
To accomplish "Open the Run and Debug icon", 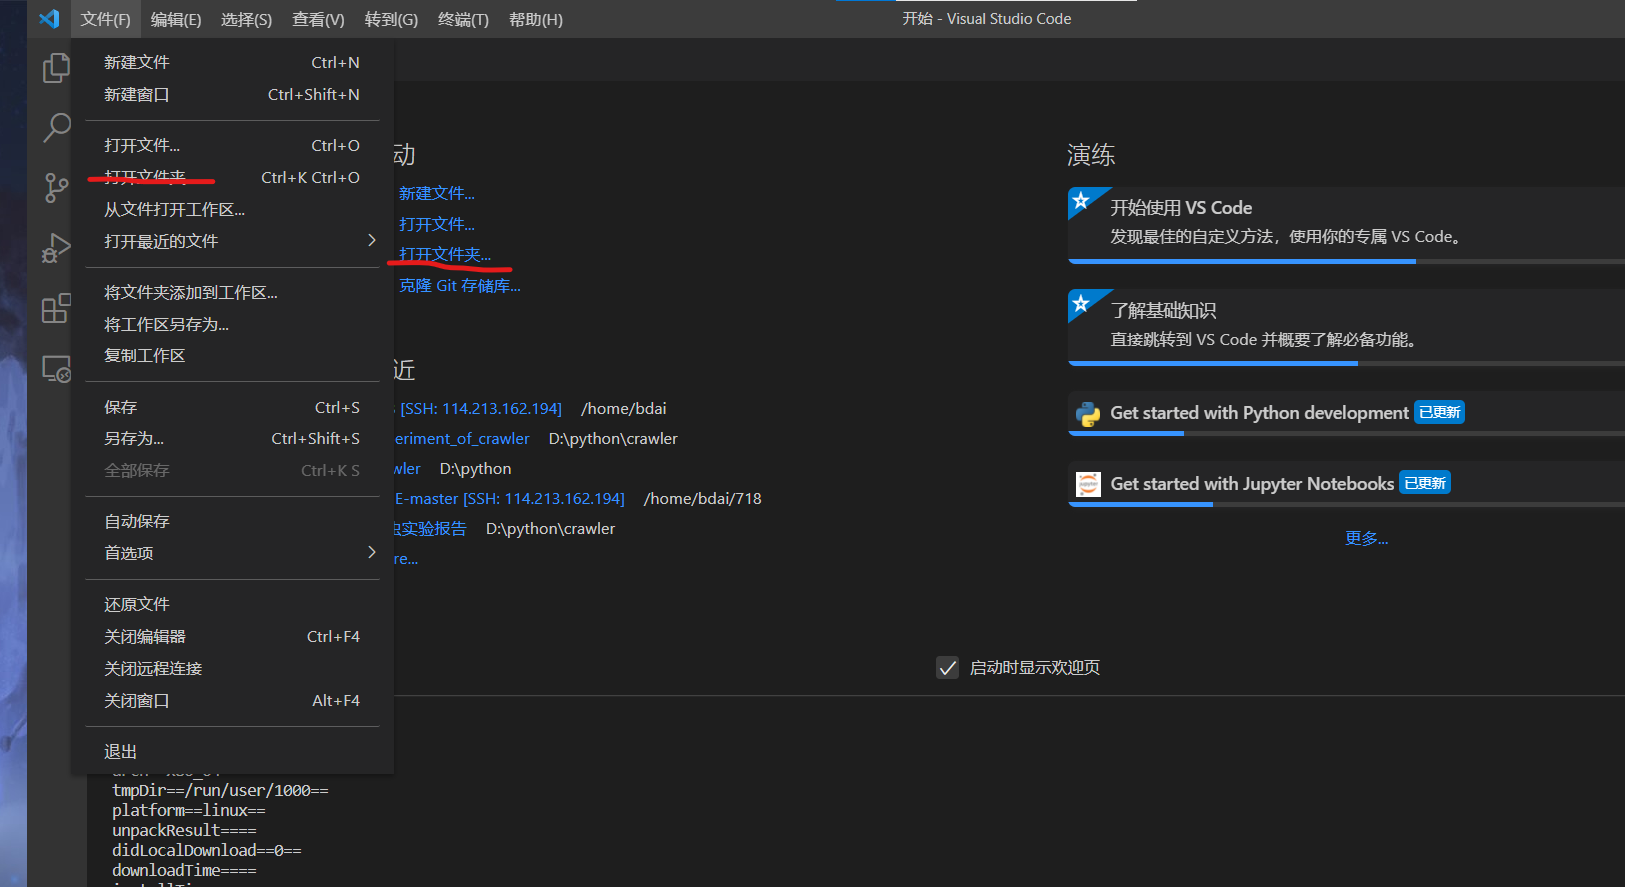I will coord(56,247).
